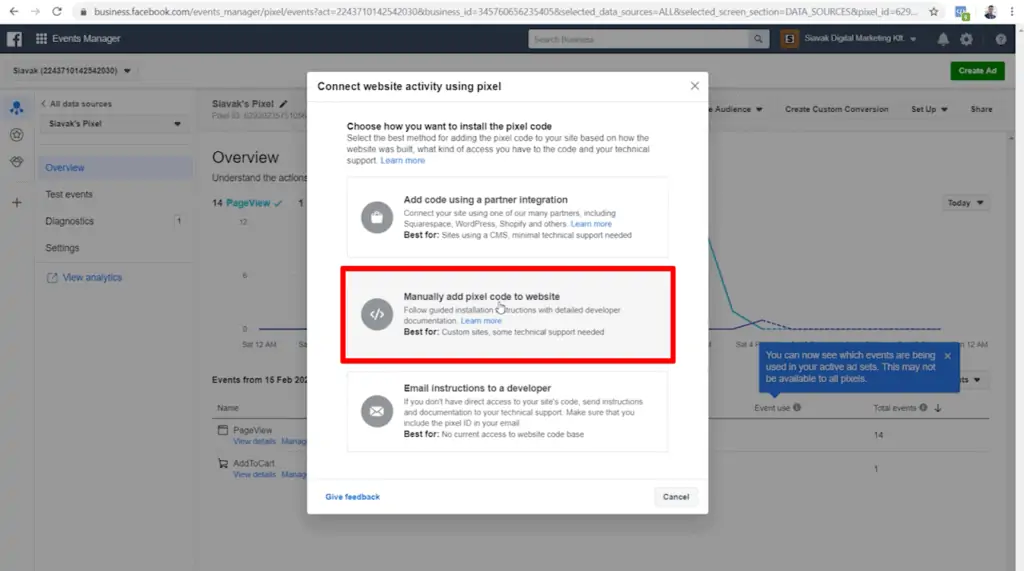Click the search magnifier icon
The height and width of the screenshot is (571, 1024).
758,39
